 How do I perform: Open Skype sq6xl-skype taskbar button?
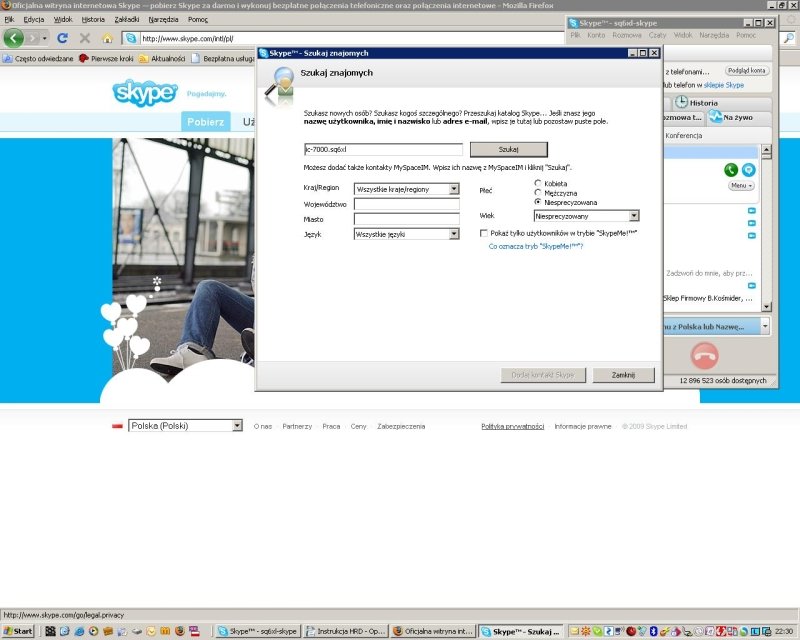coord(258,631)
